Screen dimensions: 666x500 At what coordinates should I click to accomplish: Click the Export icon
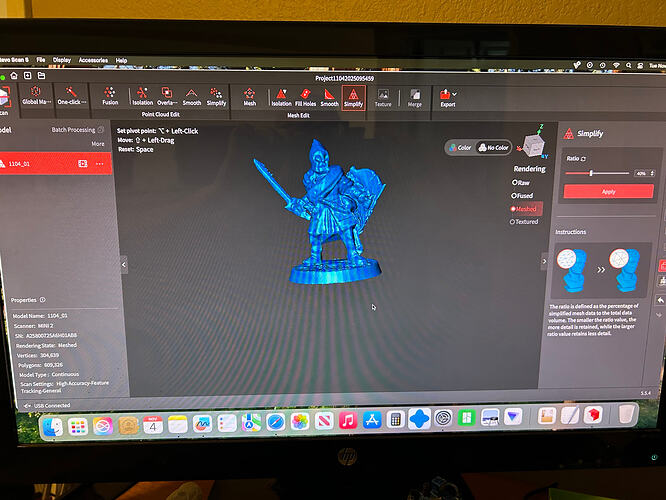pyautogui.click(x=445, y=94)
